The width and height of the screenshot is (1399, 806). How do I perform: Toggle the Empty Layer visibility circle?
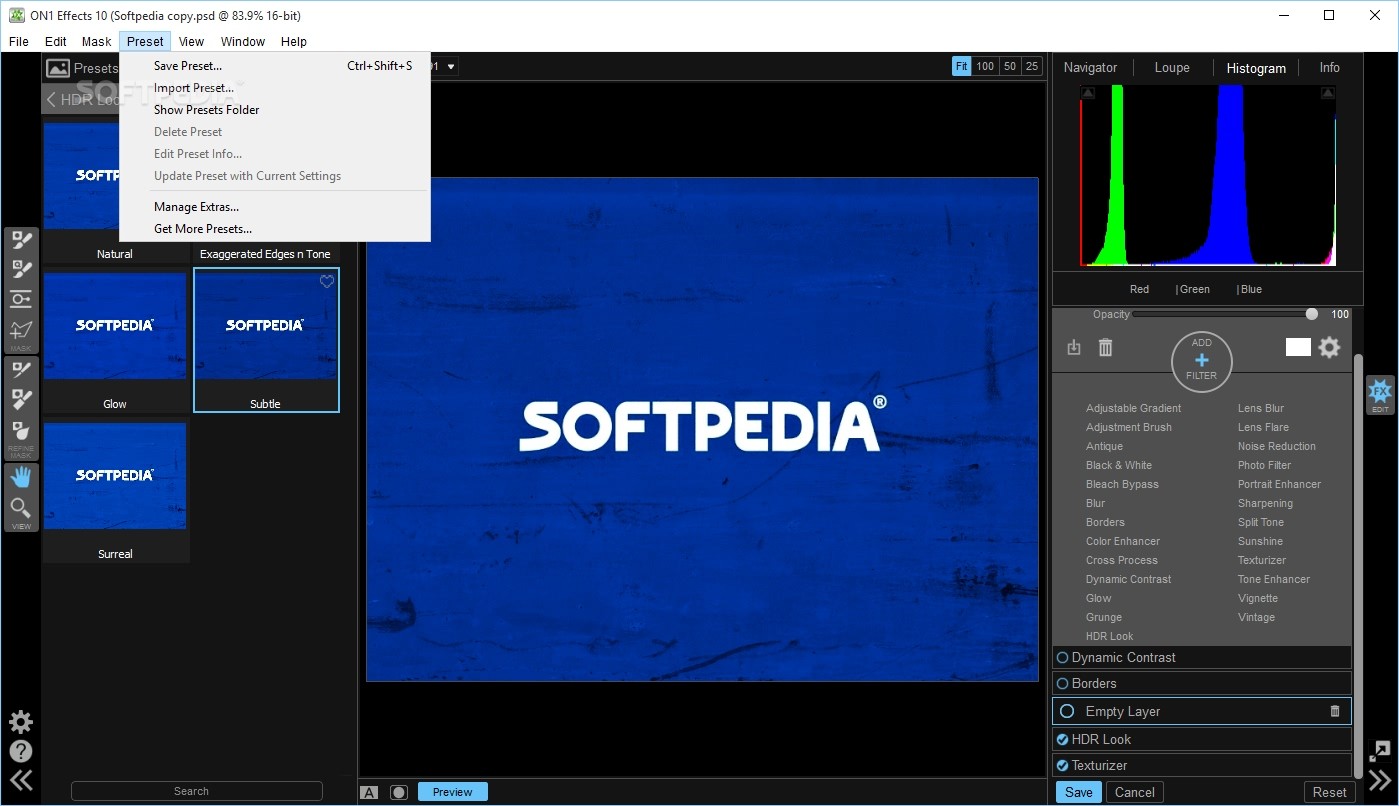(1067, 711)
